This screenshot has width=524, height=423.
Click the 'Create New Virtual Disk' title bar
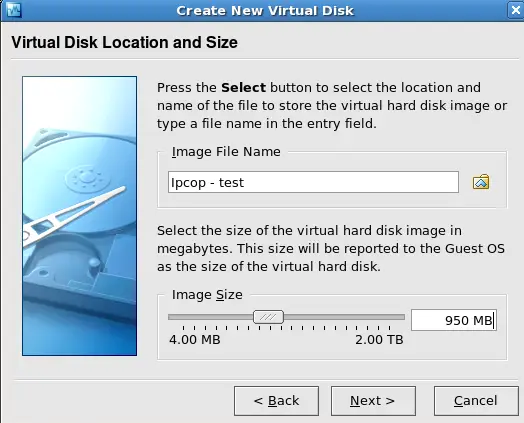coord(265,10)
